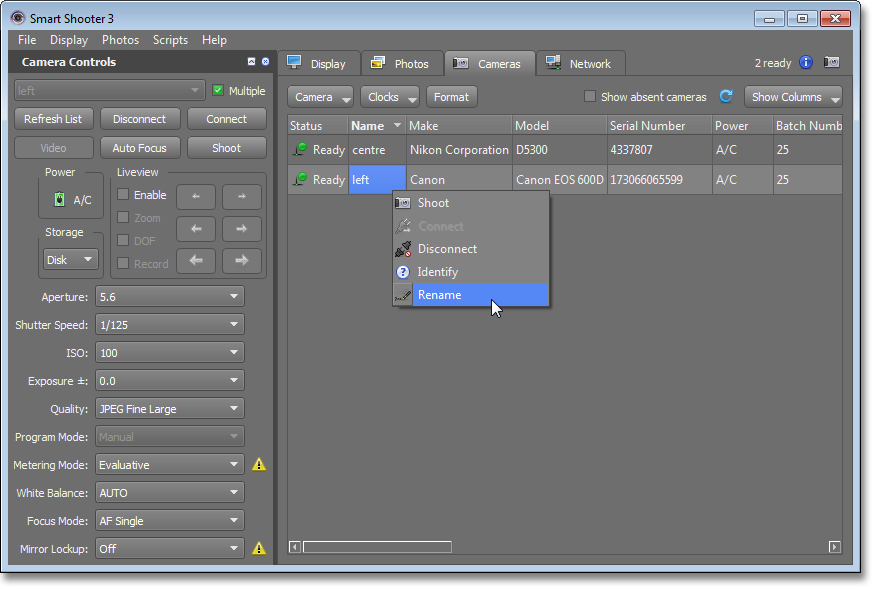Tick the Liveview Enable checkbox

(x=123, y=195)
